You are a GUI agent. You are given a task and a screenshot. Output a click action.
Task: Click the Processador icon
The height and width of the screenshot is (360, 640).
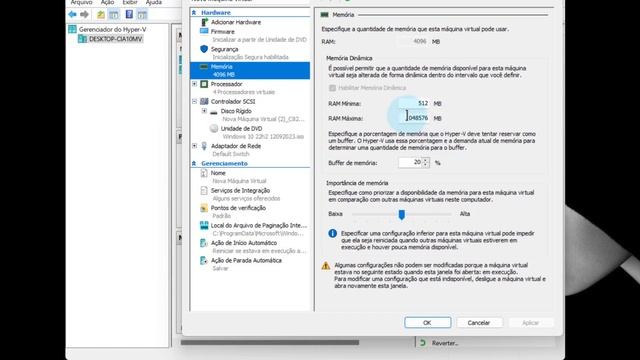(204, 84)
